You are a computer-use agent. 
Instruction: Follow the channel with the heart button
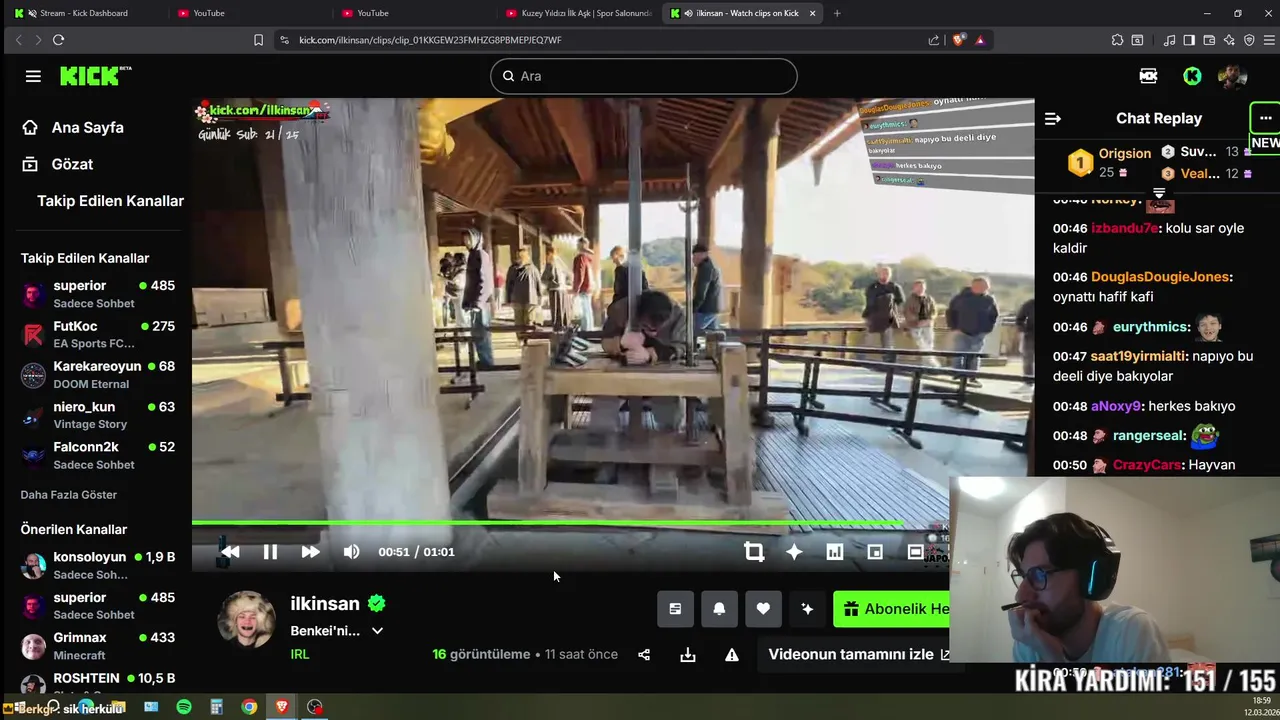763,609
